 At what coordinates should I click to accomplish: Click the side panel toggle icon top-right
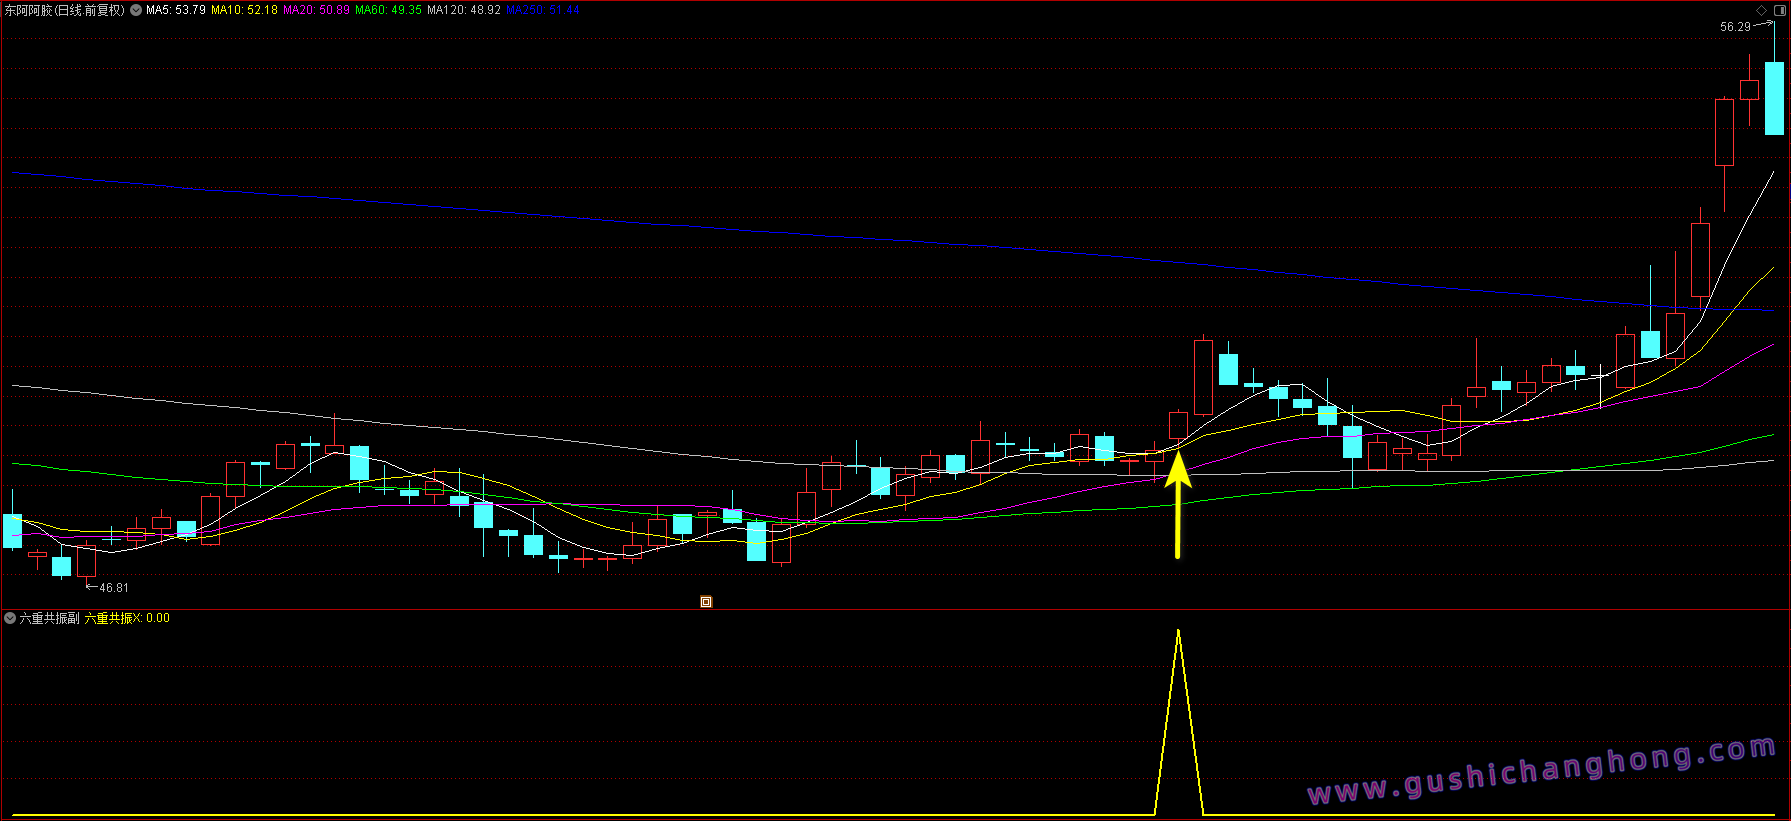1779,10
